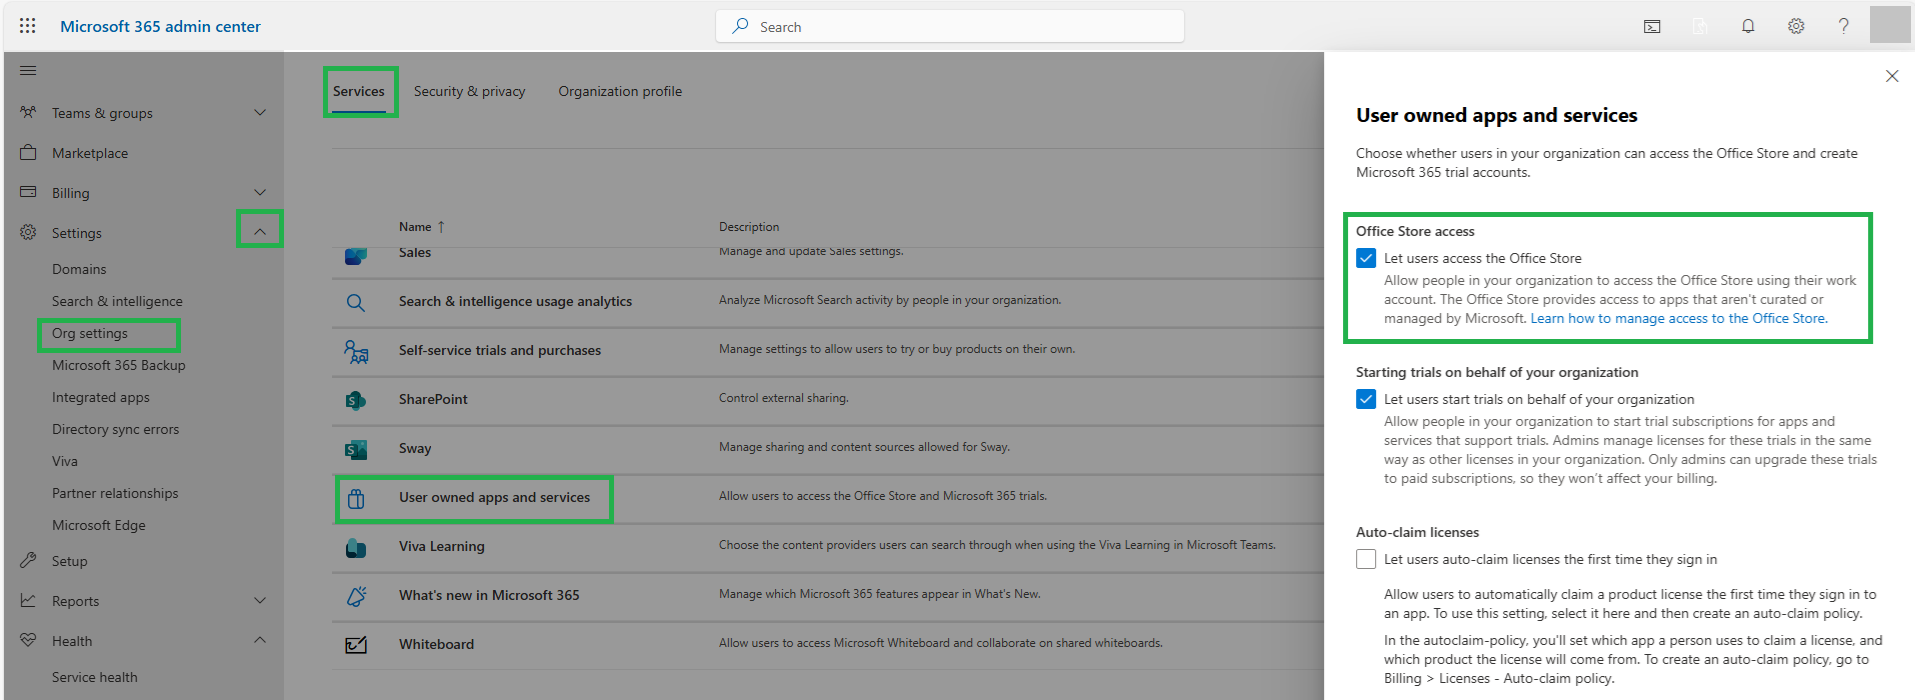Image resolution: width=1915 pixels, height=700 pixels.
Task: Open the app launcher waffle icon
Action: (x=28, y=26)
